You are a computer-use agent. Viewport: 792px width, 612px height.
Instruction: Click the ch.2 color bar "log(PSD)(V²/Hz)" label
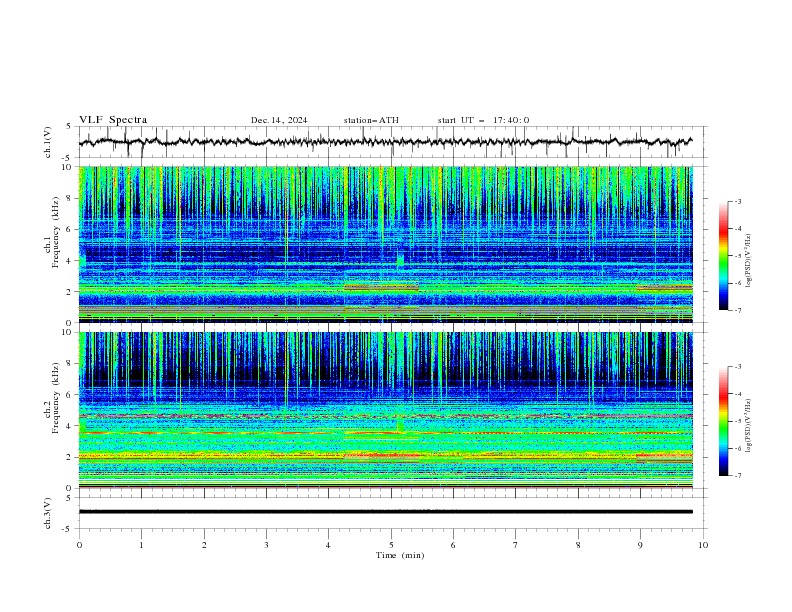click(x=749, y=426)
